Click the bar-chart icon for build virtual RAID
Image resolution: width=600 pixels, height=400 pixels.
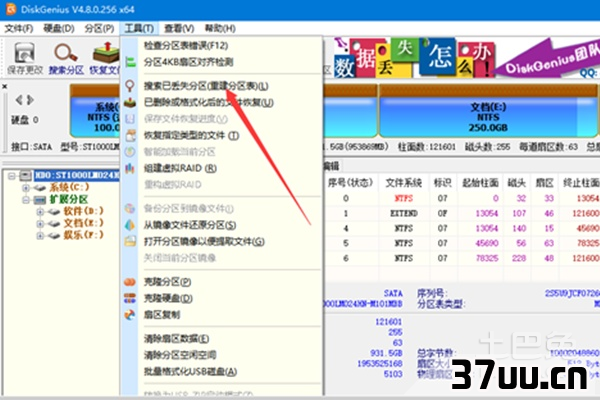point(130,168)
